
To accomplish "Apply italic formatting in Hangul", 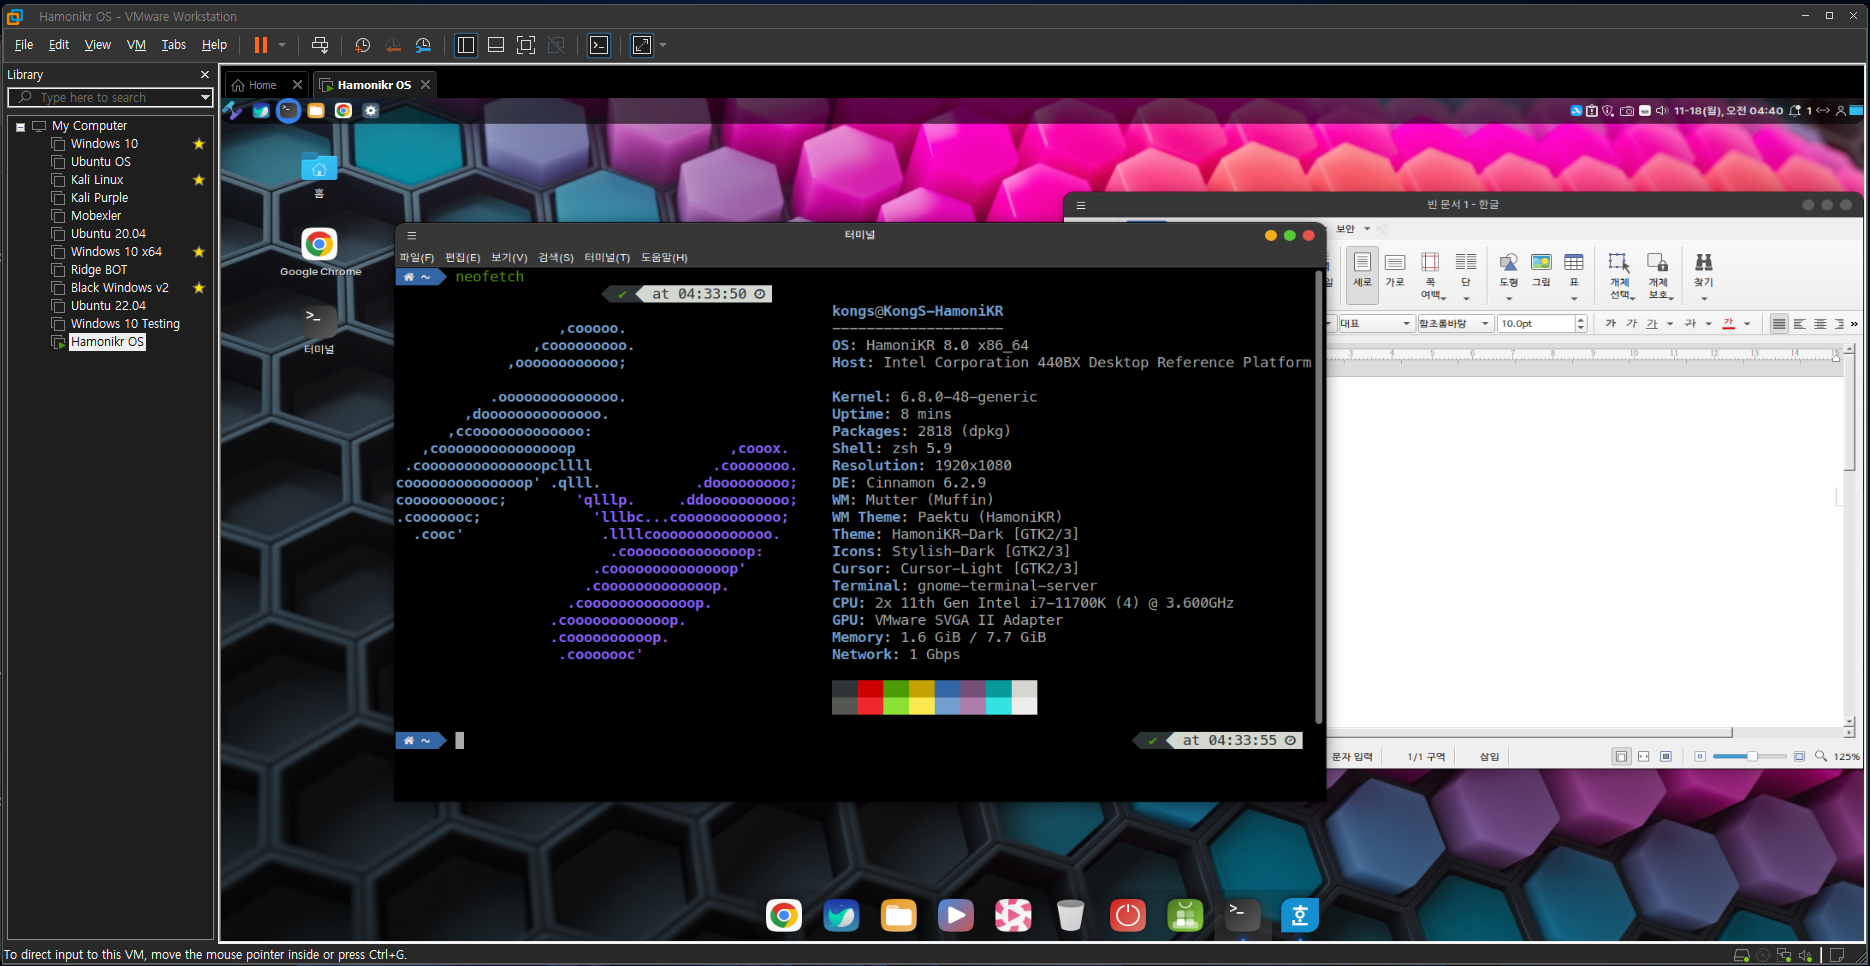I will [1631, 323].
